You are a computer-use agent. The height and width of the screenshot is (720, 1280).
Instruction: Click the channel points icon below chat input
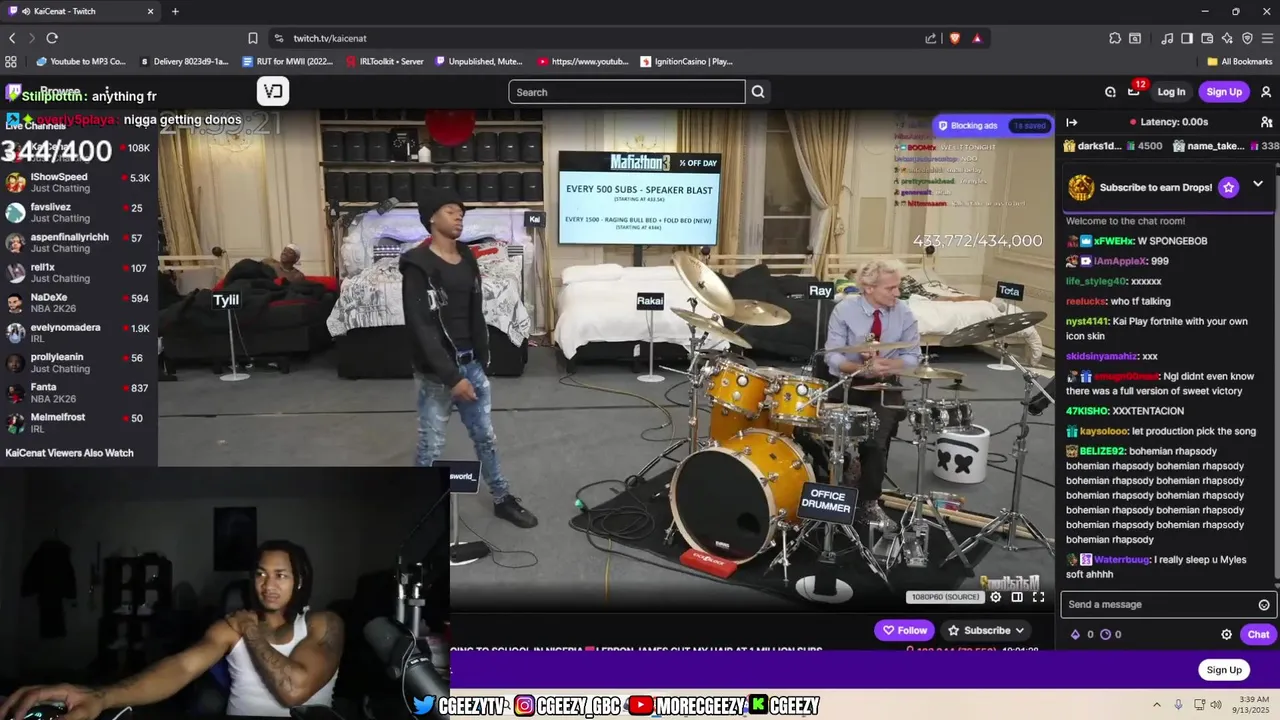pyautogui.click(x=1106, y=634)
